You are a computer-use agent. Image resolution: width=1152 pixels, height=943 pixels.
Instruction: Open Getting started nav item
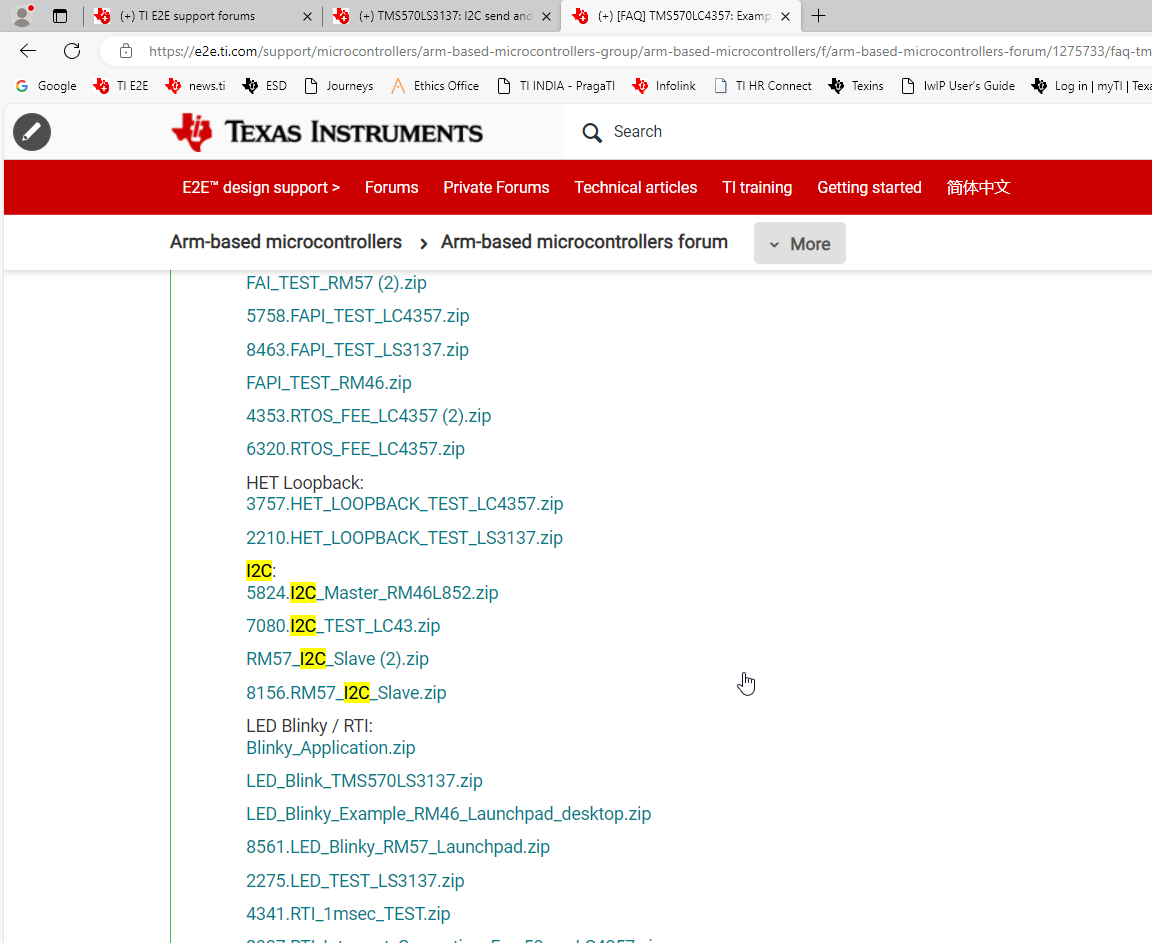pos(869,187)
